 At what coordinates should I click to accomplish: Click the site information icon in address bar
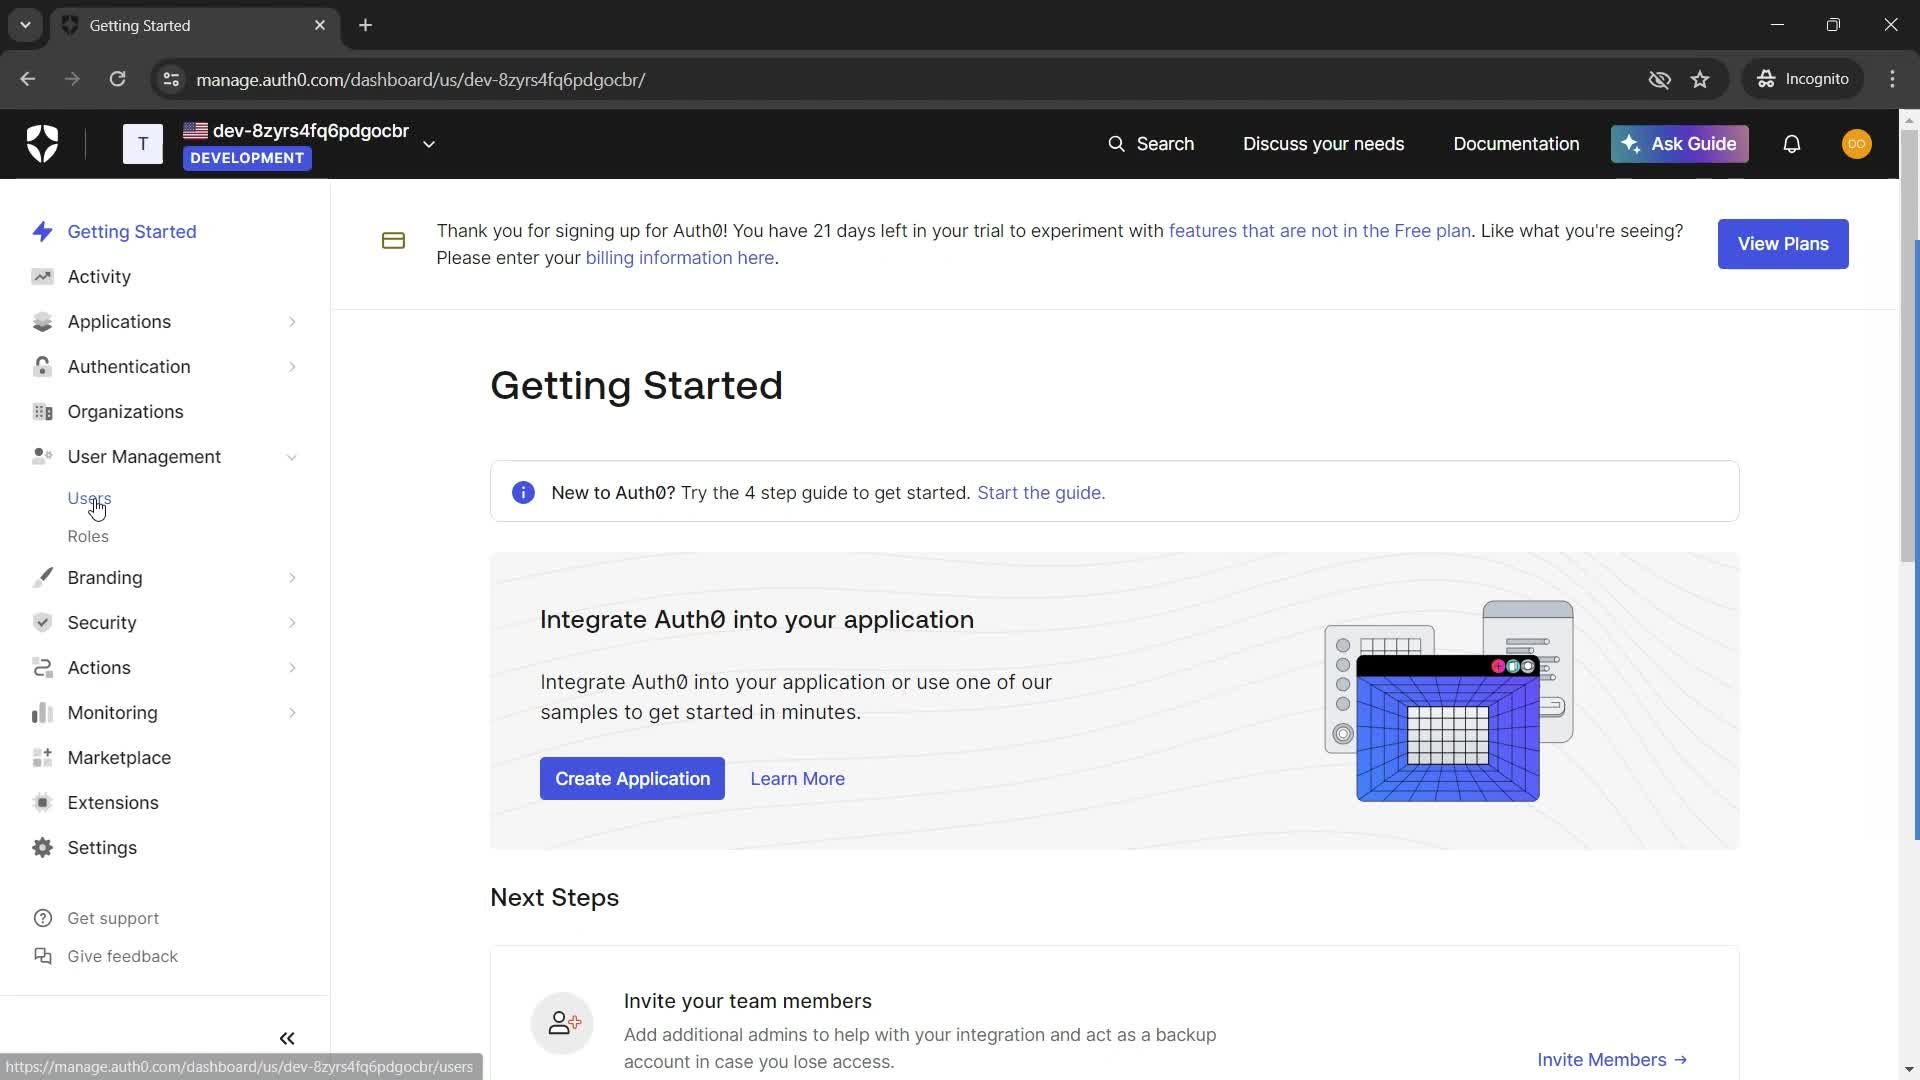[x=171, y=79]
